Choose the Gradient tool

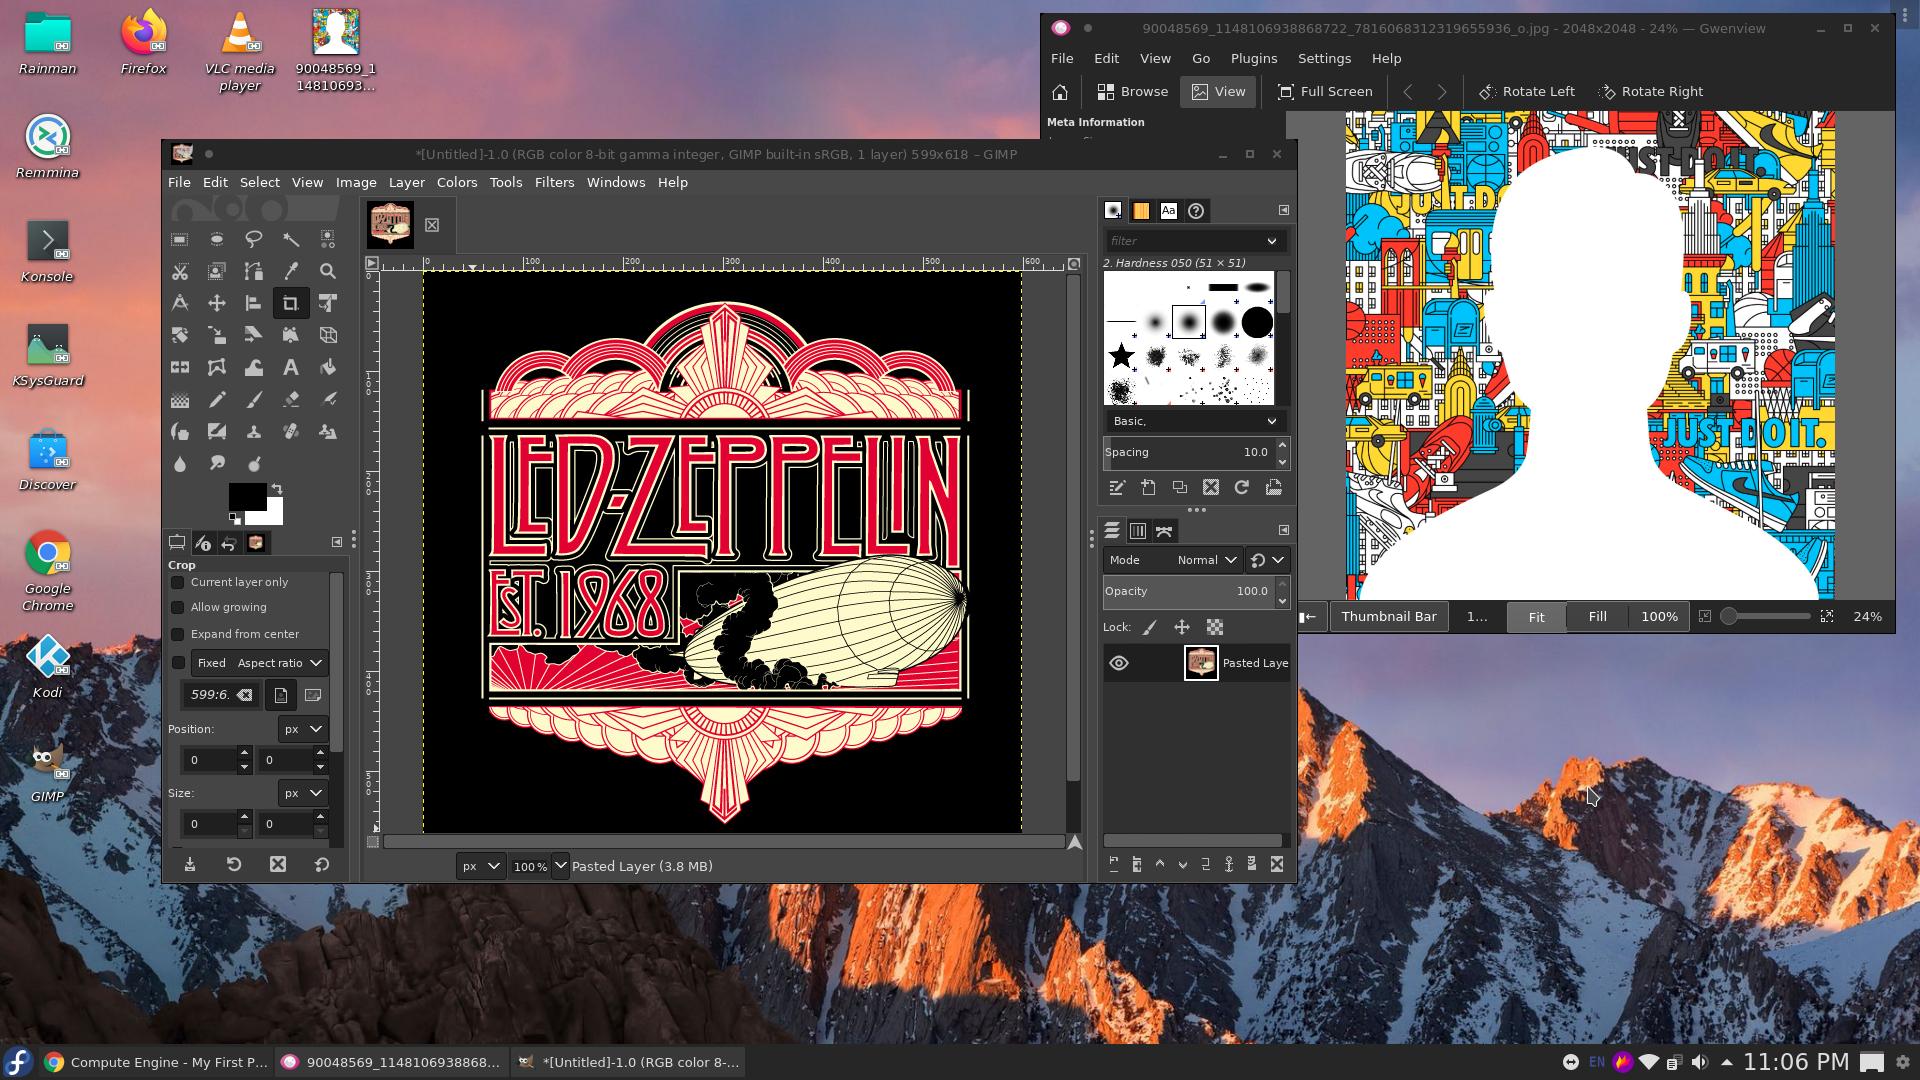coord(179,400)
